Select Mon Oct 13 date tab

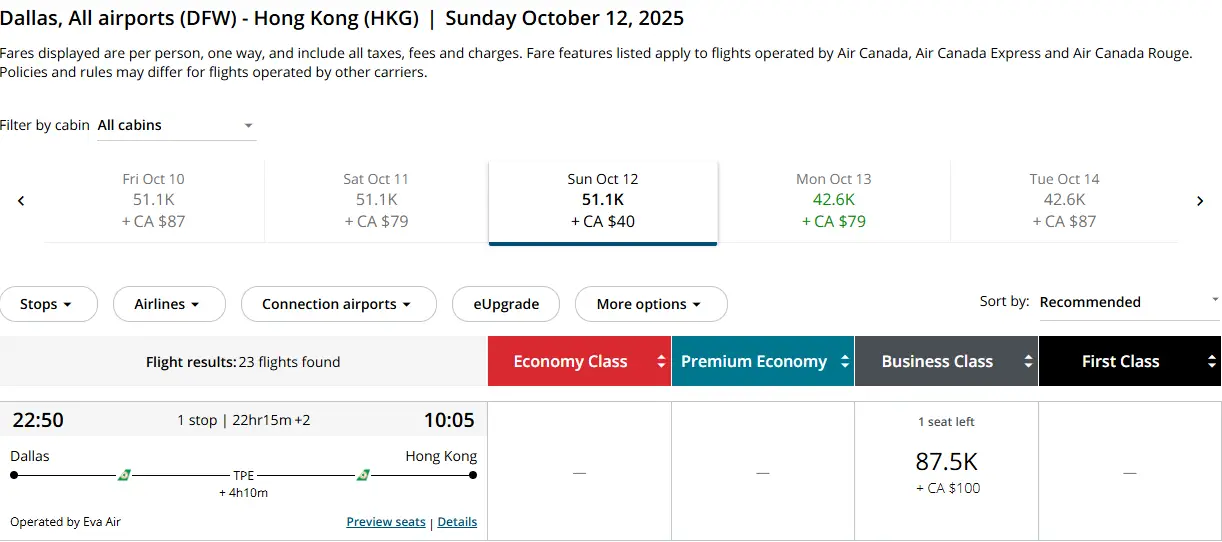coord(834,201)
